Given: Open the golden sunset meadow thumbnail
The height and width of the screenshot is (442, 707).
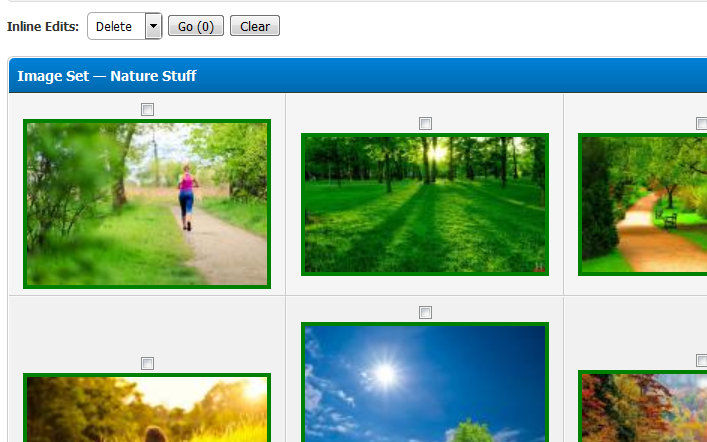Looking at the screenshot, I should point(147,408).
